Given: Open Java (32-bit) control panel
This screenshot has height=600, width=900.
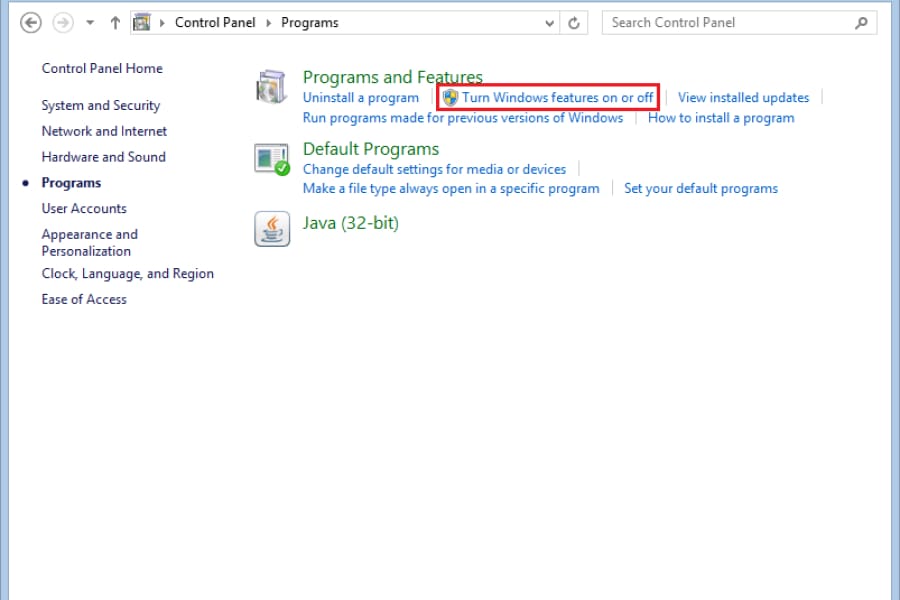Looking at the screenshot, I should click(x=350, y=223).
